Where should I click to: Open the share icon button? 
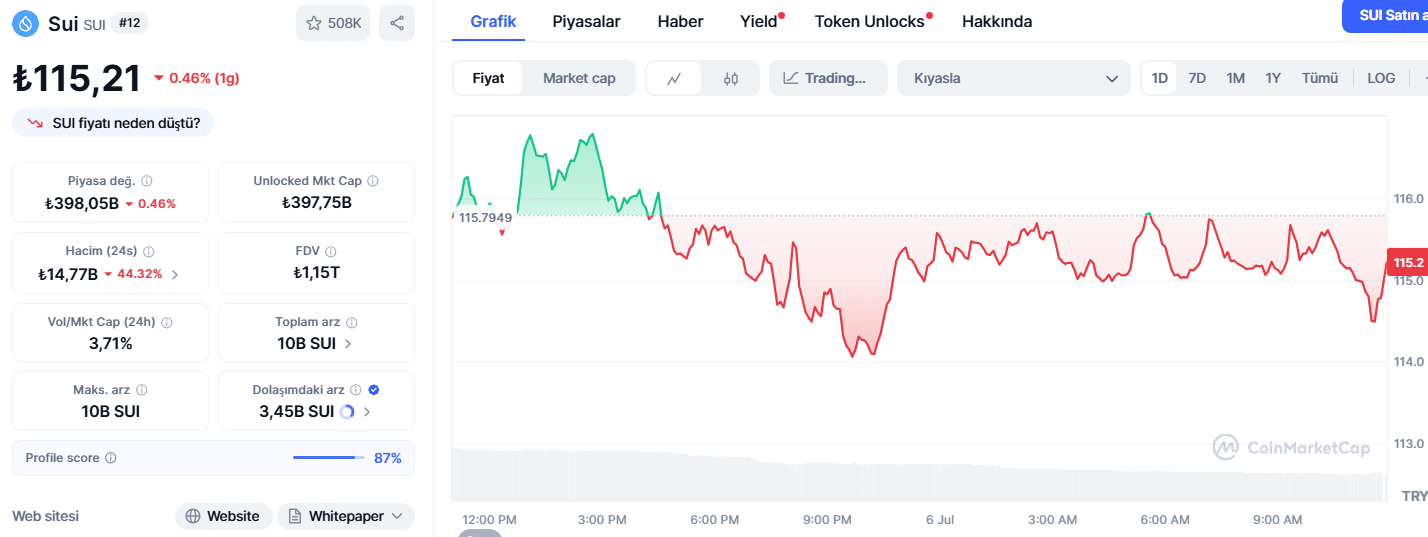pyautogui.click(x=397, y=23)
